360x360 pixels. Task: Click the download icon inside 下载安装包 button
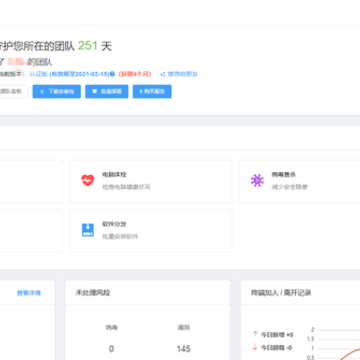[x=42, y=91]
